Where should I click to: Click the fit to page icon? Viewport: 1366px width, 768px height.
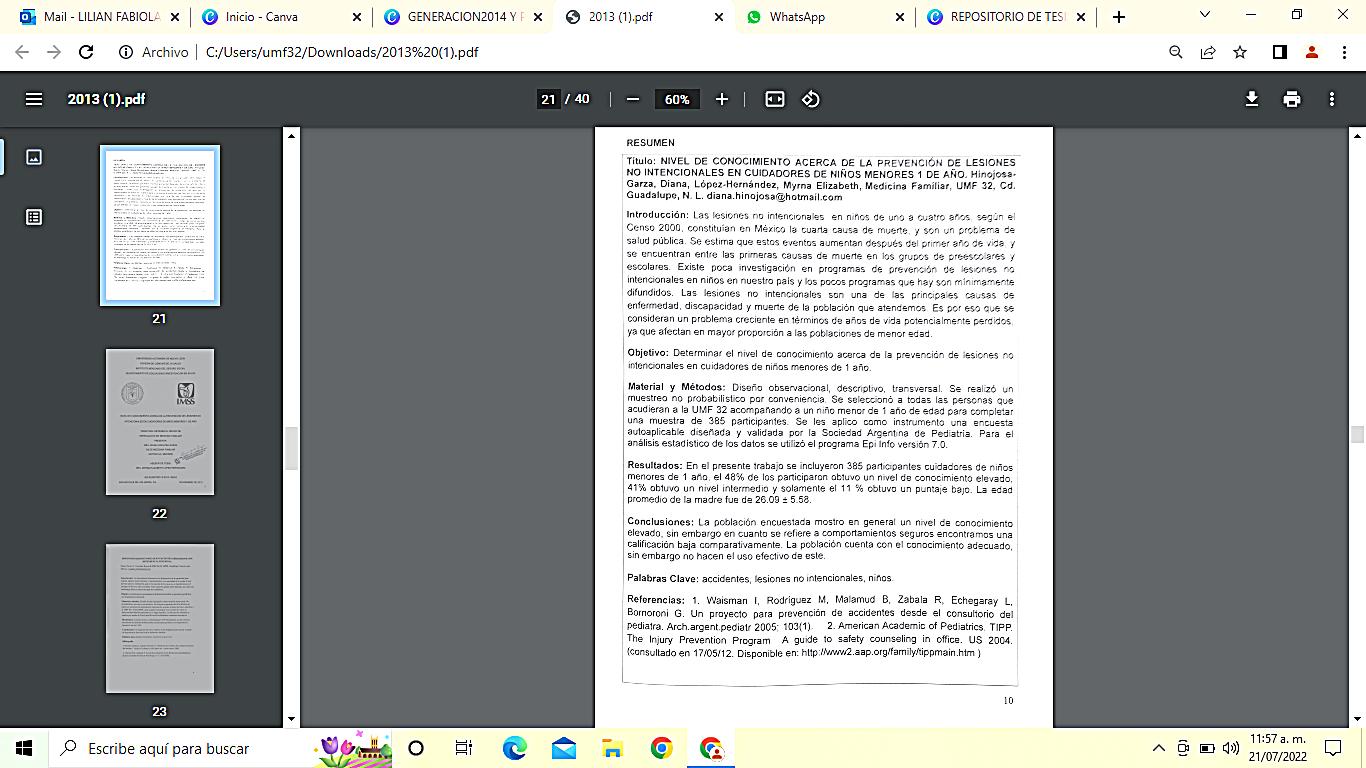(775, 99)
